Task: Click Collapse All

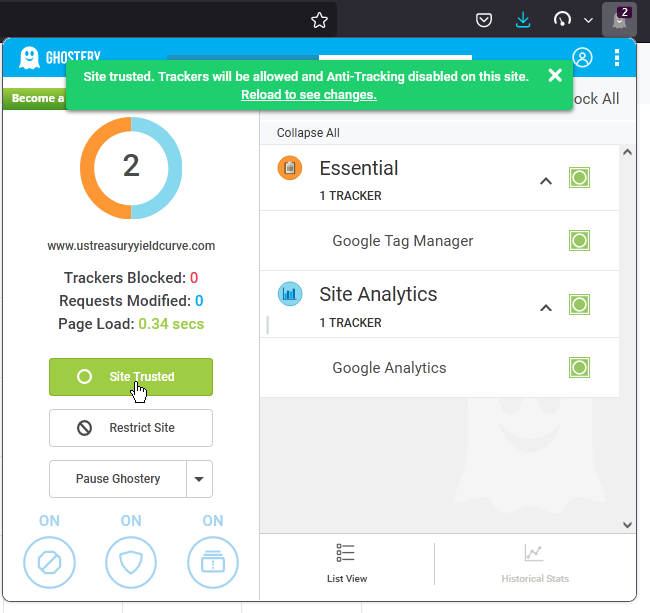Action: pyautogui.click(x=308, y=133)
